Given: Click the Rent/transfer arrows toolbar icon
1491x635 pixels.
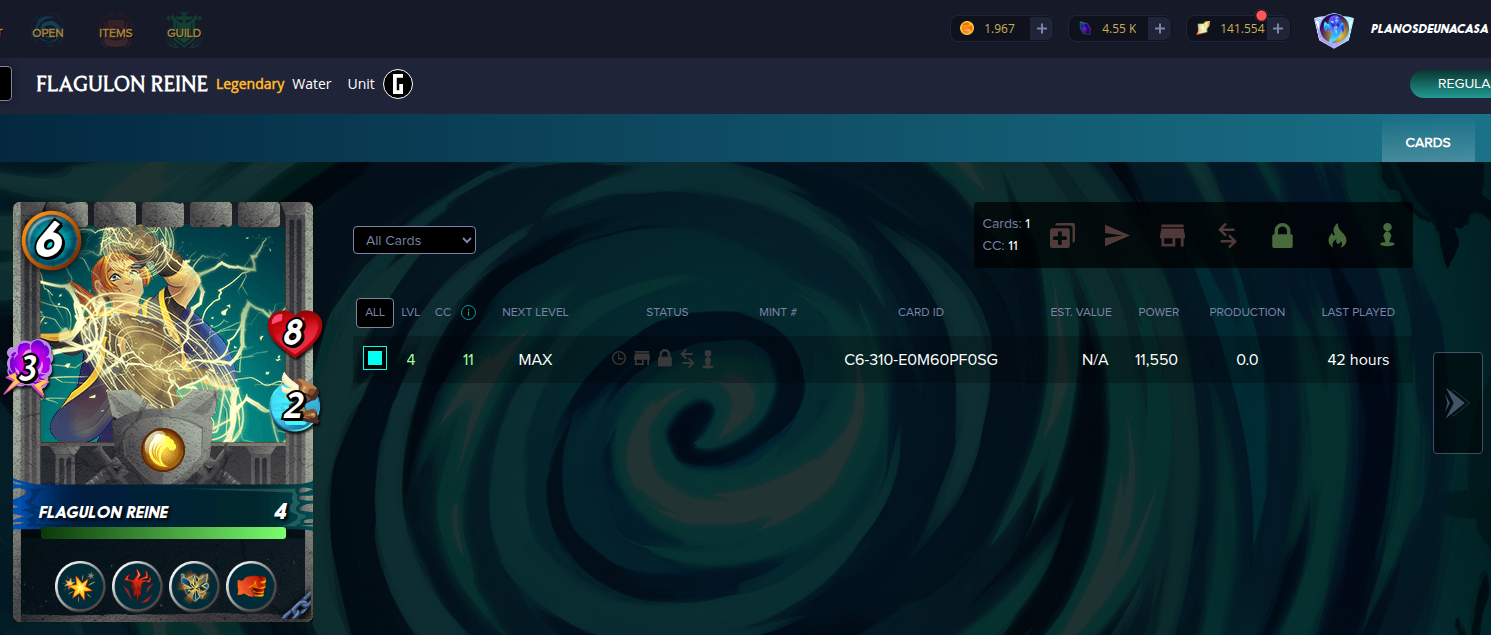Looking at the screenshot, I should pos(1227,236).
